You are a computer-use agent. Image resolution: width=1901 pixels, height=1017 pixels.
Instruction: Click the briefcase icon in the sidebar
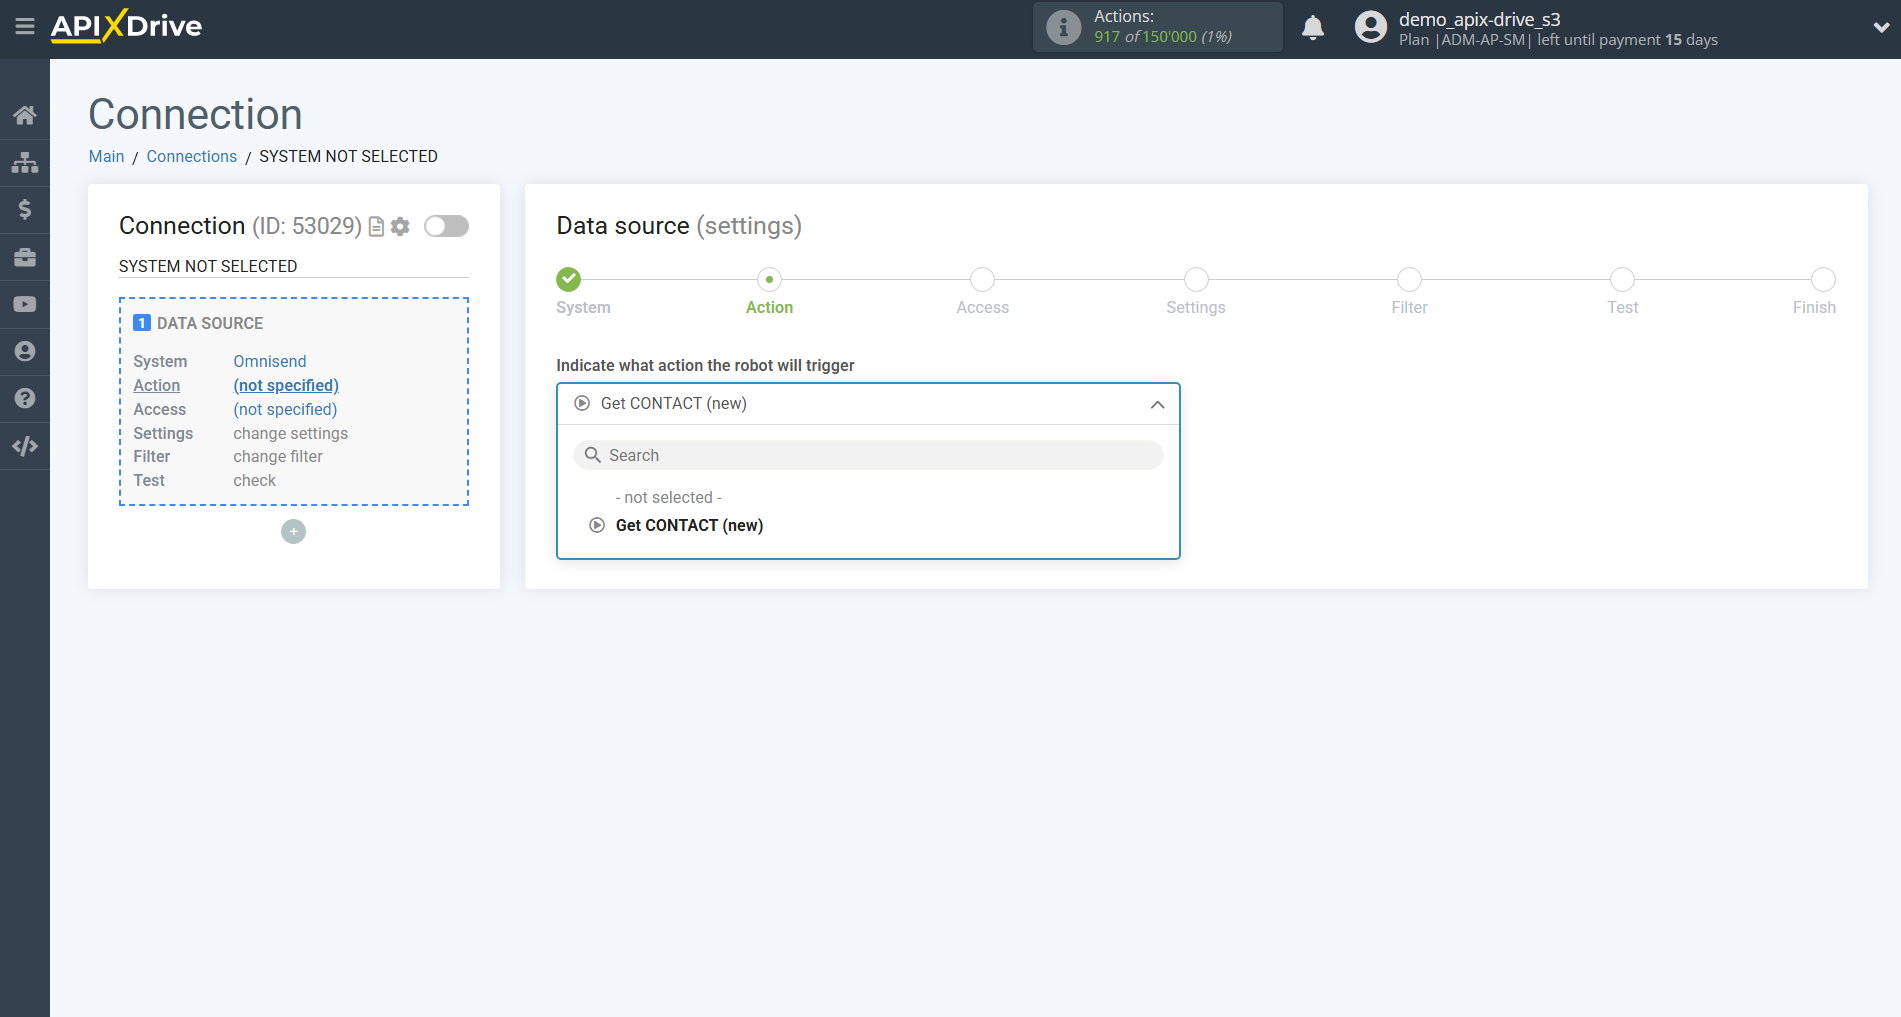click(x=25, y=256)
